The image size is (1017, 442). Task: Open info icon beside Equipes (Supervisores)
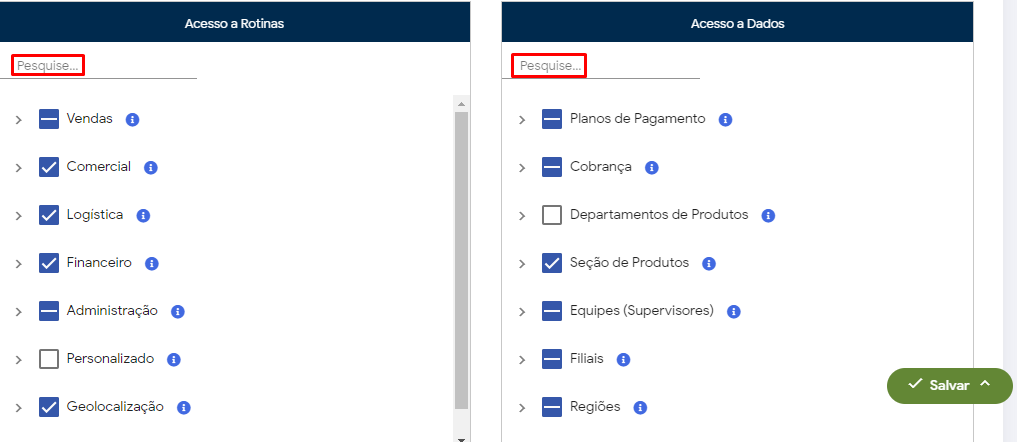coord(733,311)
